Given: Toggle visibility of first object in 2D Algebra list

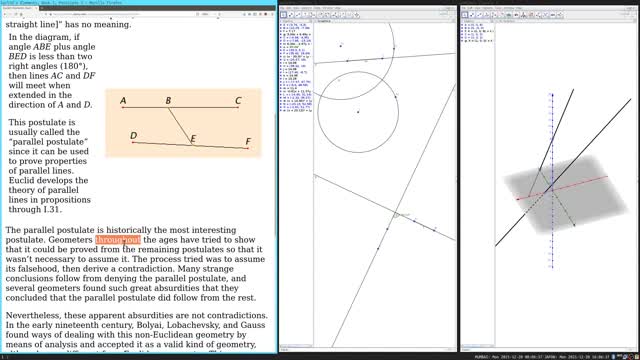Looking at the screenshot, I should (281, 25).
